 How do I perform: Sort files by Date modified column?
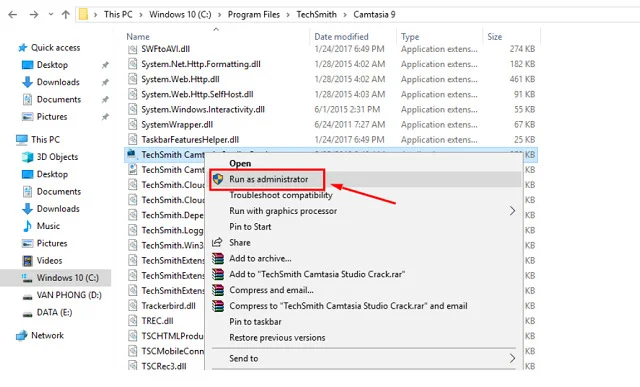point(341,37)
